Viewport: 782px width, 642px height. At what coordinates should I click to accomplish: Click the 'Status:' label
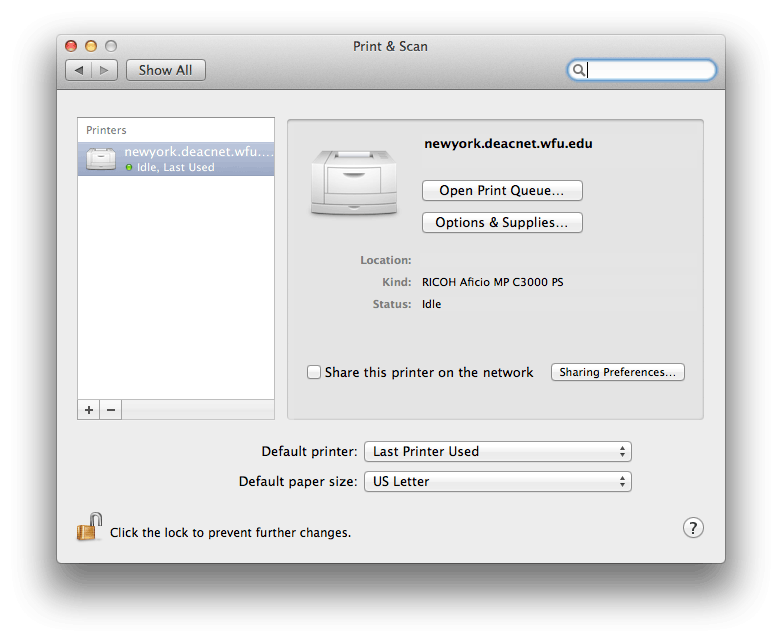[392, 304]
